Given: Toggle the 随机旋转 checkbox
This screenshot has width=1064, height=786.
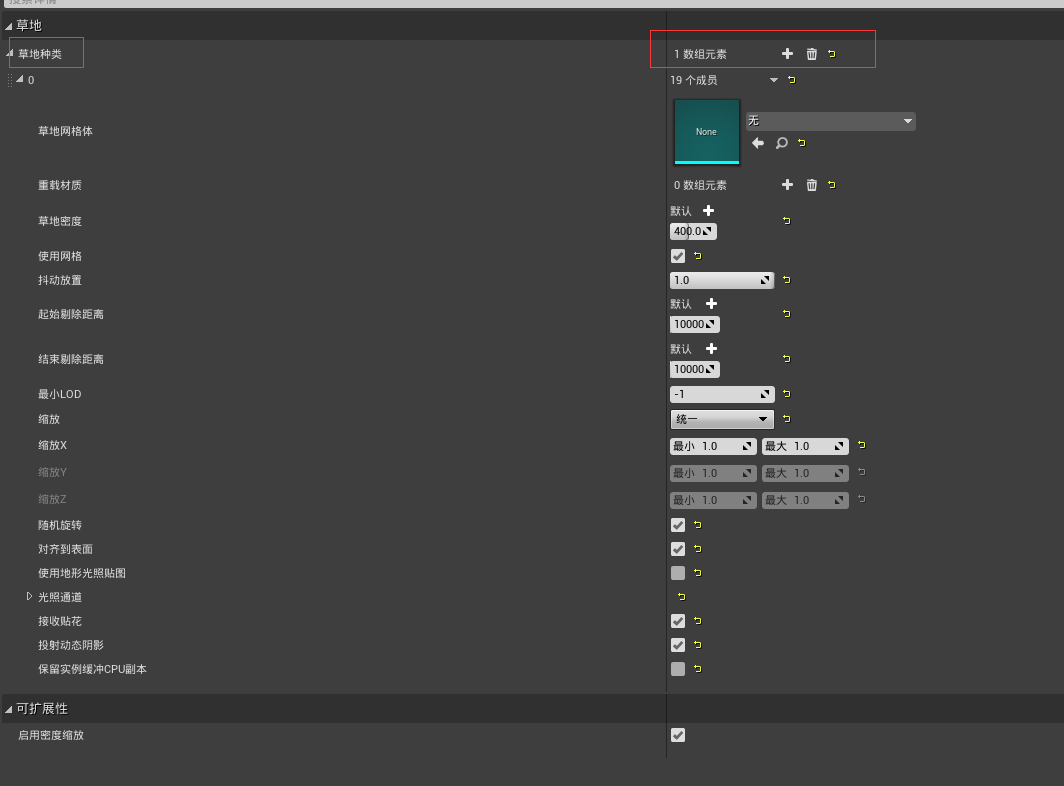Looking at the screenshot, I should point(678,525).
